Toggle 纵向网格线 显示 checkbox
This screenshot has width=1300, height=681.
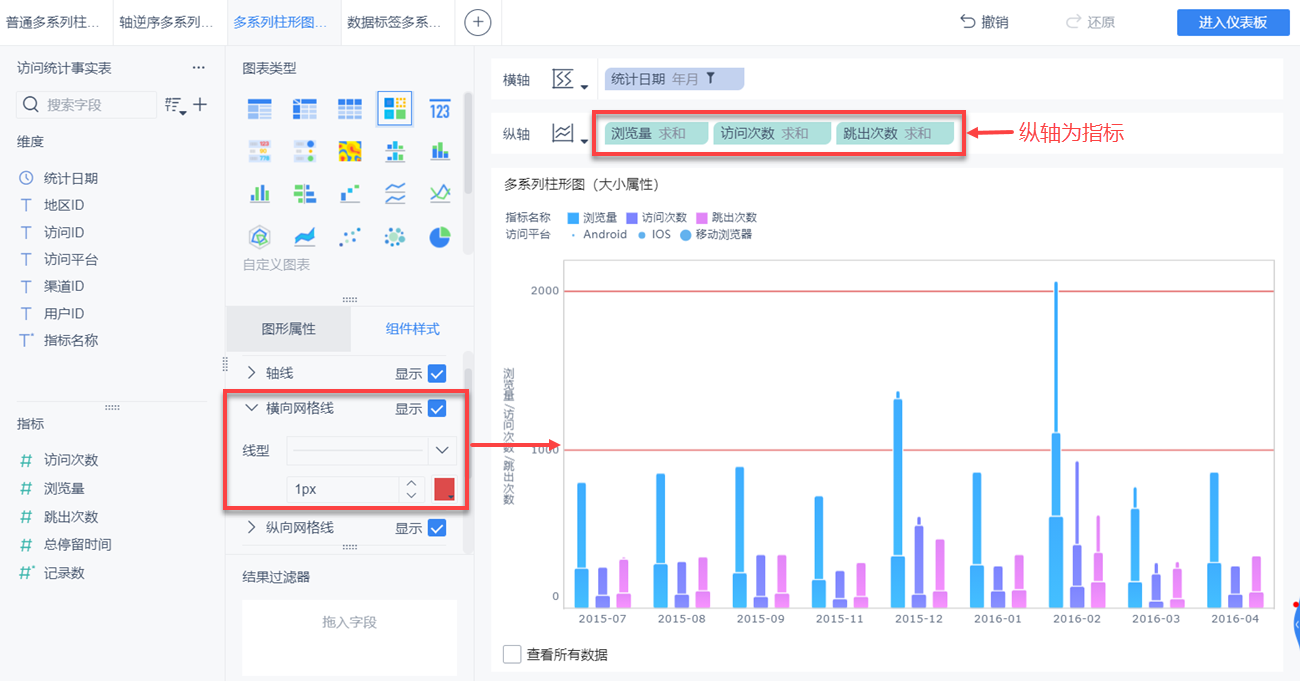pos(437,528)
